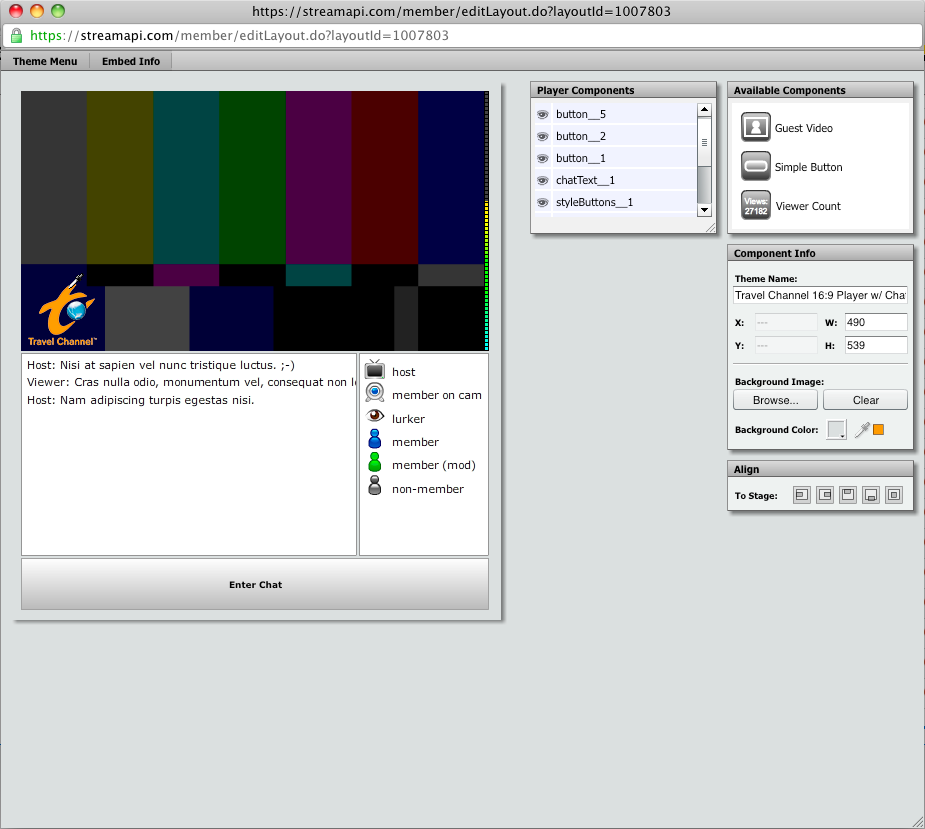Click the Enter Chat button
The image size is (925, 829).
pyautogui.click(x=255, y=584)
